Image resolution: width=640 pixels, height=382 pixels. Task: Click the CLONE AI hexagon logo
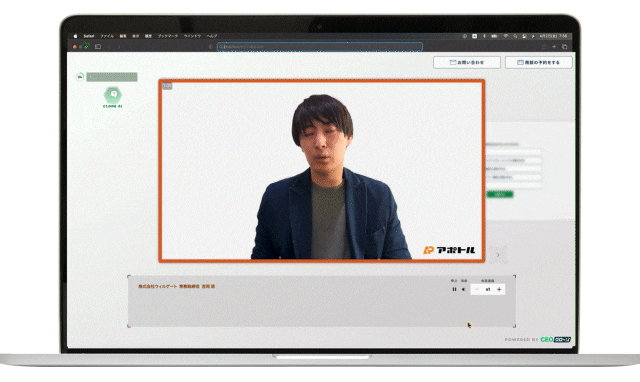113,95
